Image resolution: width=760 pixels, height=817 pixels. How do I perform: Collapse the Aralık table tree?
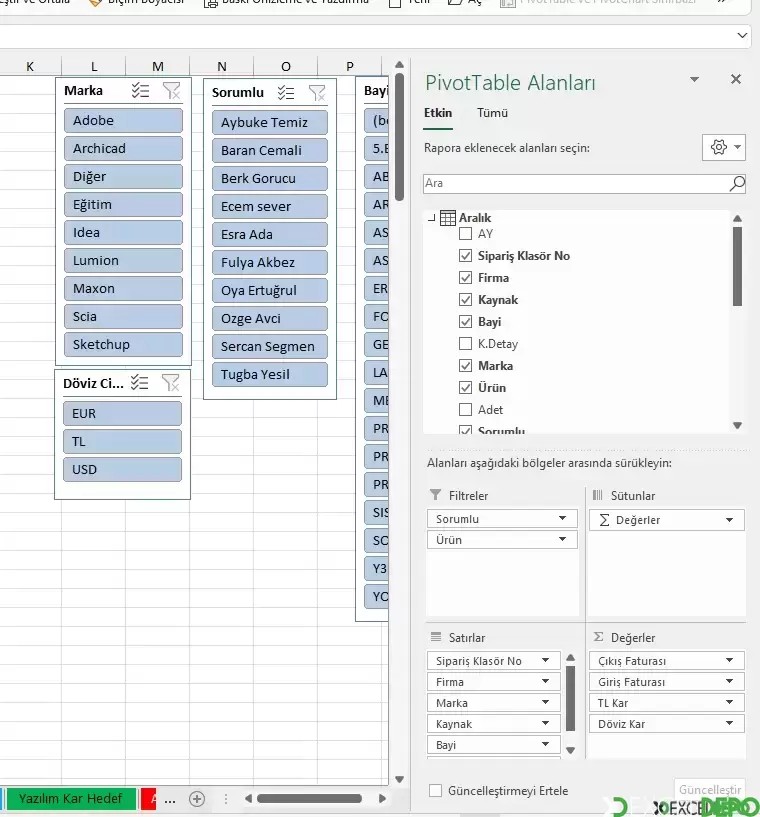click(x=431, y=218)
